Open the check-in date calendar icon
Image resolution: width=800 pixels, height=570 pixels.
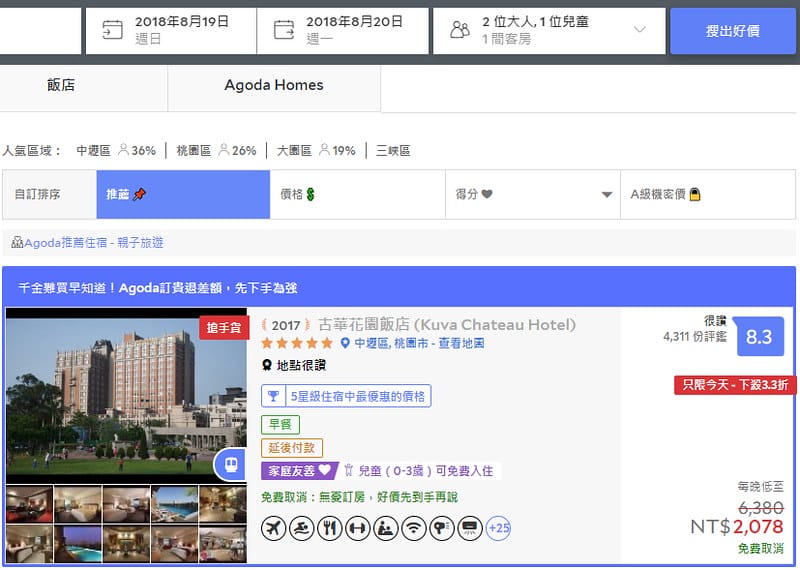tap(112, 30)
